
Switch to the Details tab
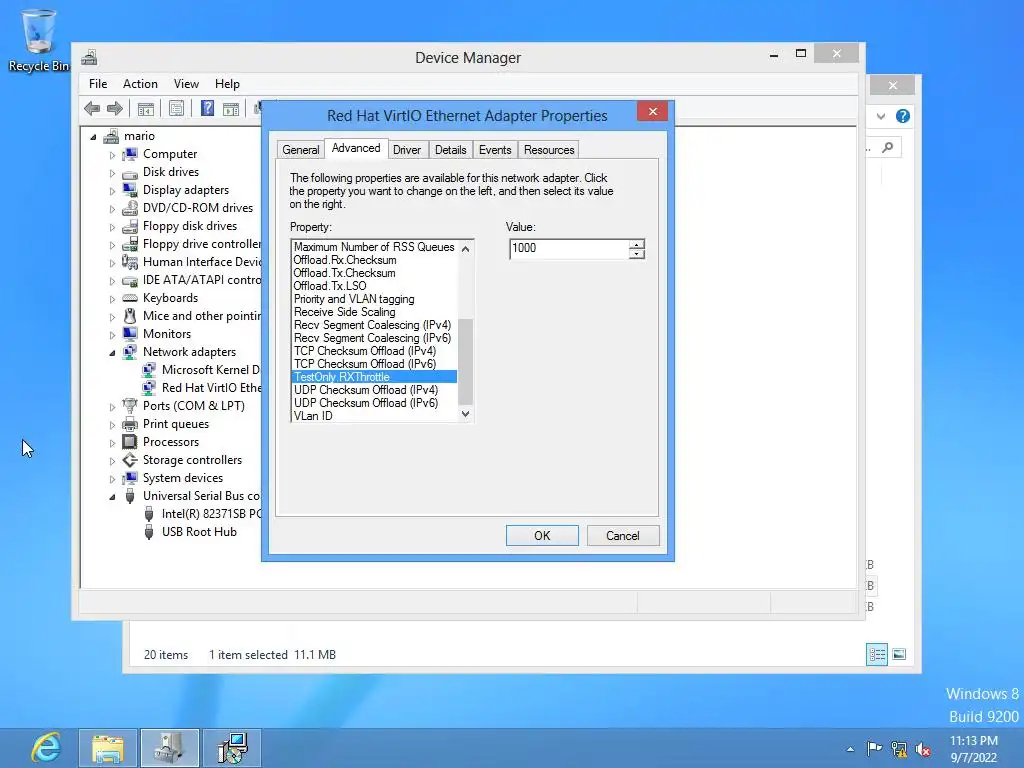click(451, 150)
